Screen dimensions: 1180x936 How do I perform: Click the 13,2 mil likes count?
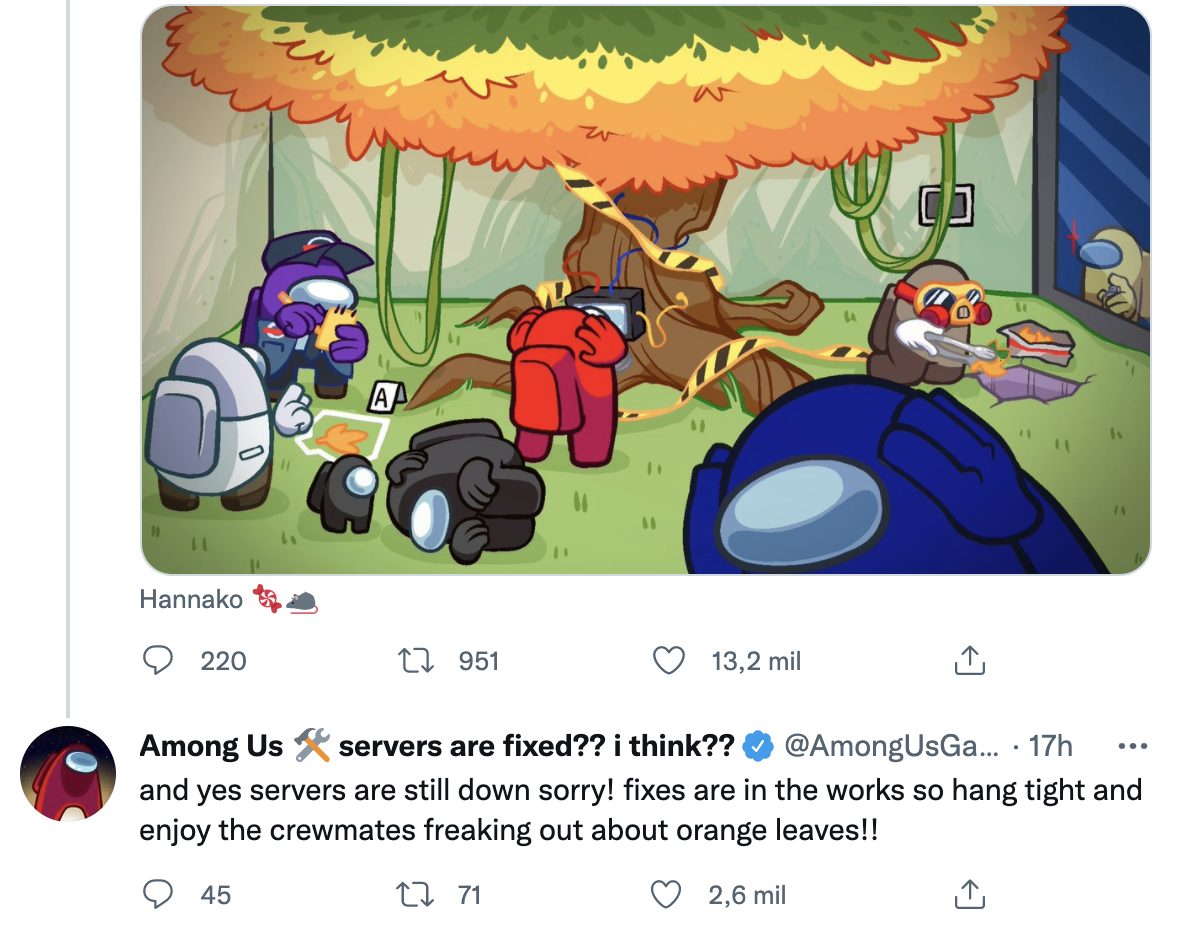point(756,660)
